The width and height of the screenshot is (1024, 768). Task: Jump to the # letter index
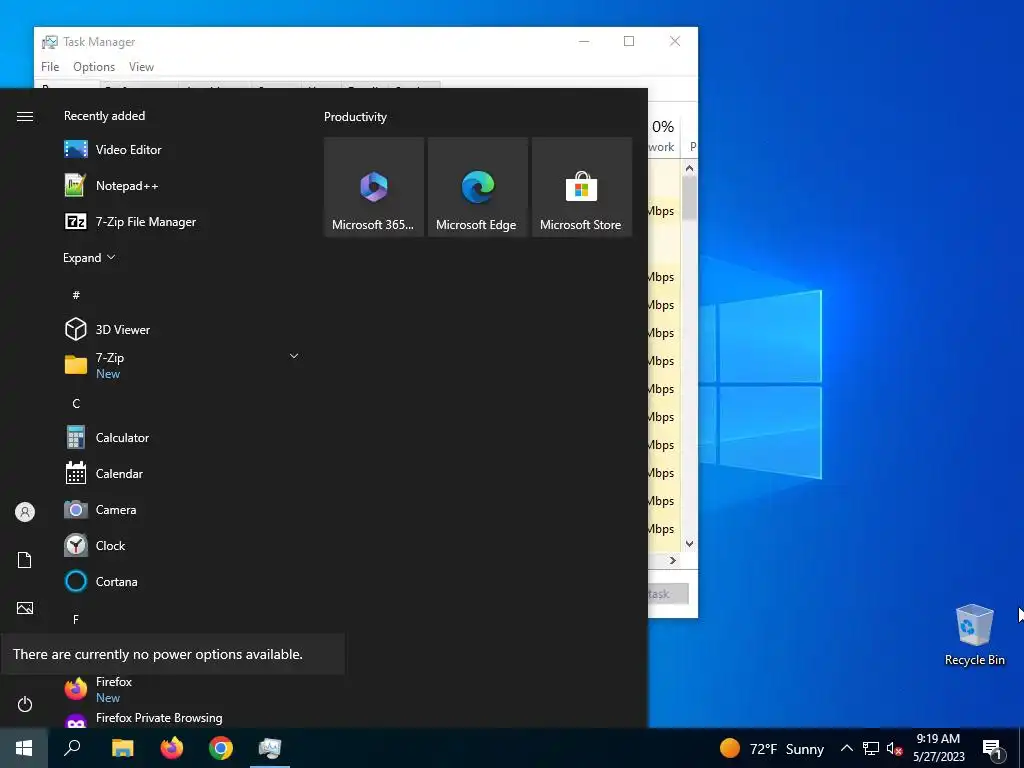76,295
